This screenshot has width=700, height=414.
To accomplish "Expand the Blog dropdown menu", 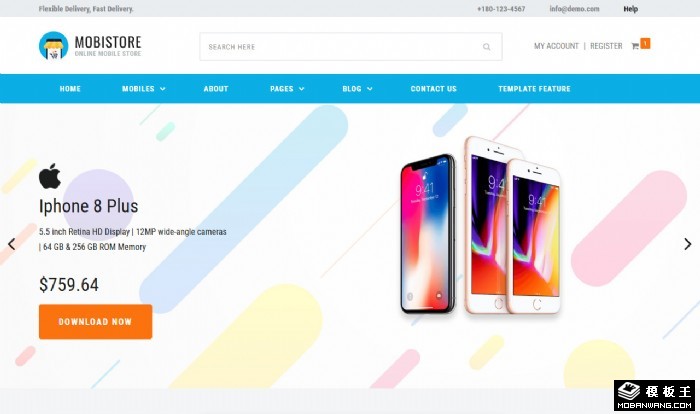I will pyautogui.click(x=357, y=89).
